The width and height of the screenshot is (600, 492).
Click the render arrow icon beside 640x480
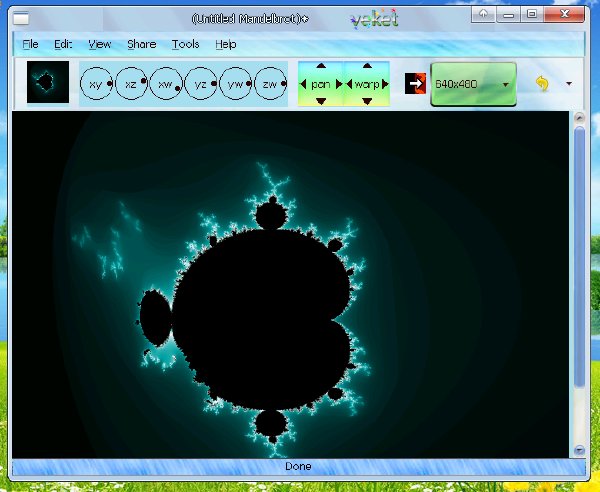(415, 83)
